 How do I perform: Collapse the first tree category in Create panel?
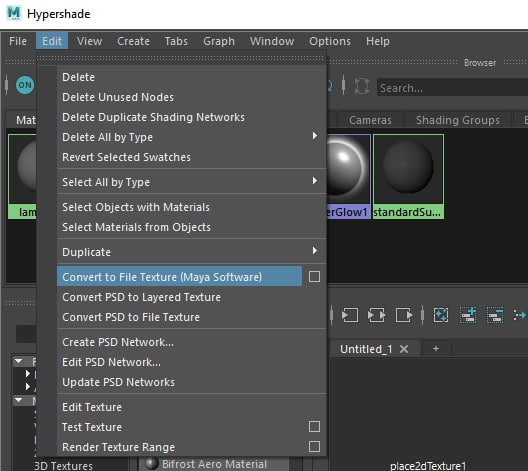(19, 361)
